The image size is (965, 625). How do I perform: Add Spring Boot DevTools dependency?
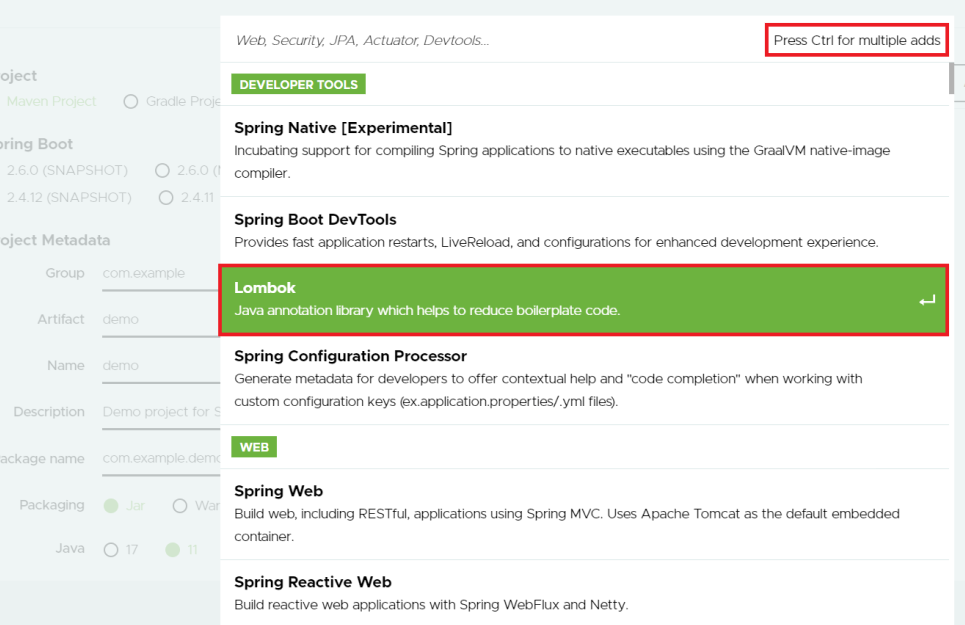coord(583,231)
